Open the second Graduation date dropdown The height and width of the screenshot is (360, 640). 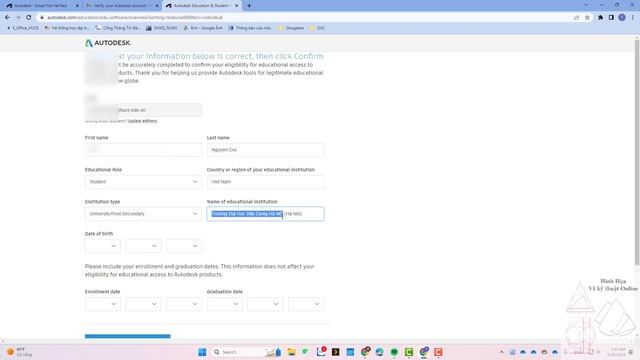(265, 304)
